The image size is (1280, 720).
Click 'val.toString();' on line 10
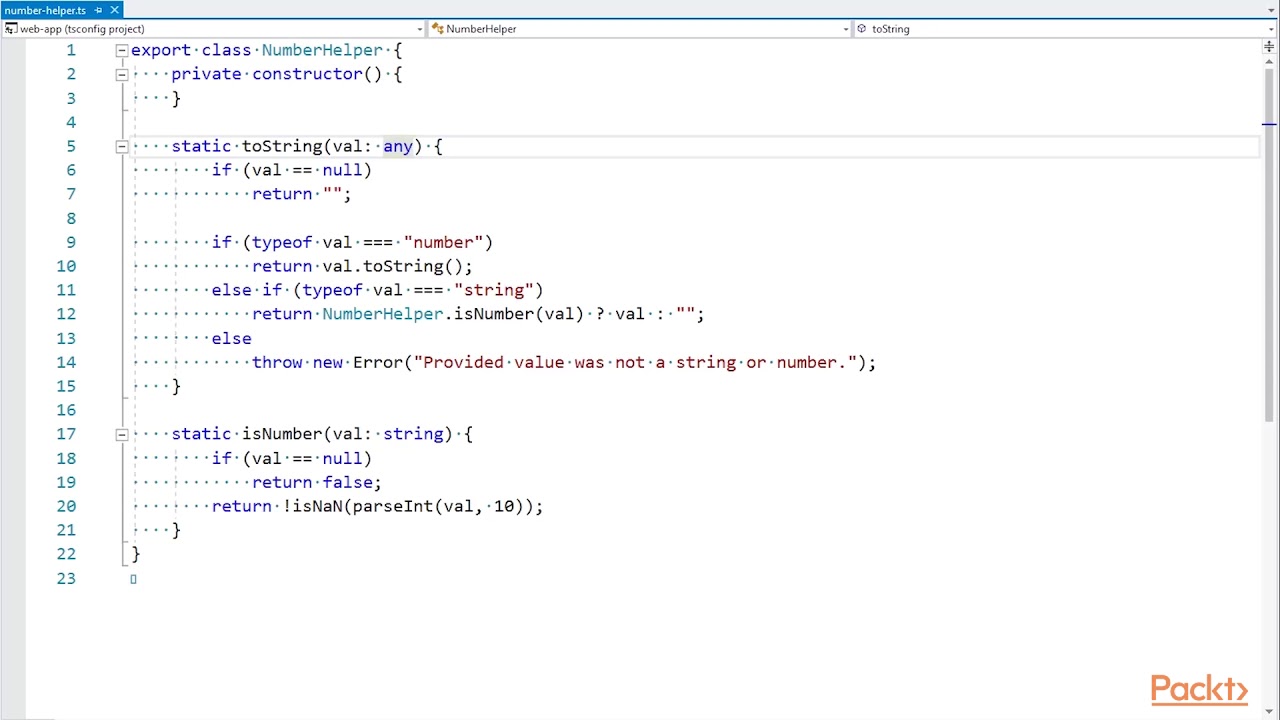[x=397, y=266]
